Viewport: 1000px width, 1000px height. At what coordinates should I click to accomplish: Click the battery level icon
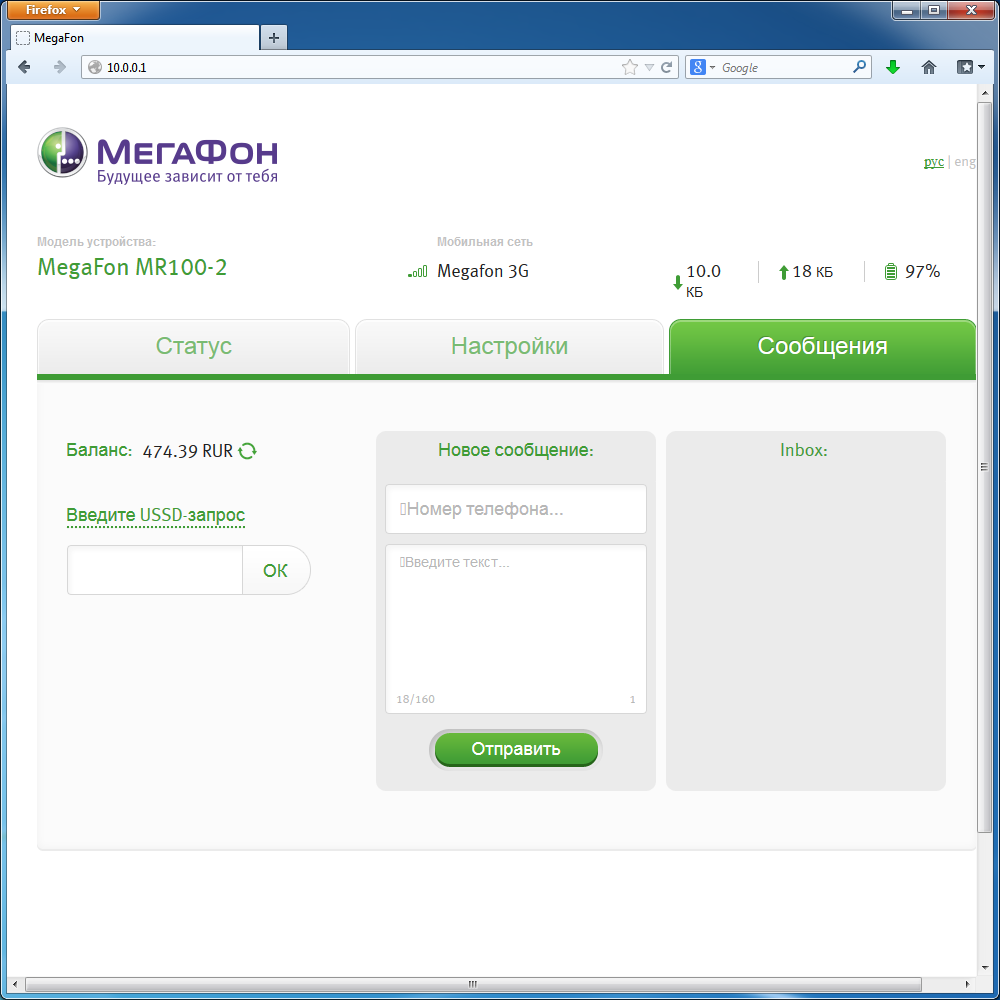click(891, 272)
